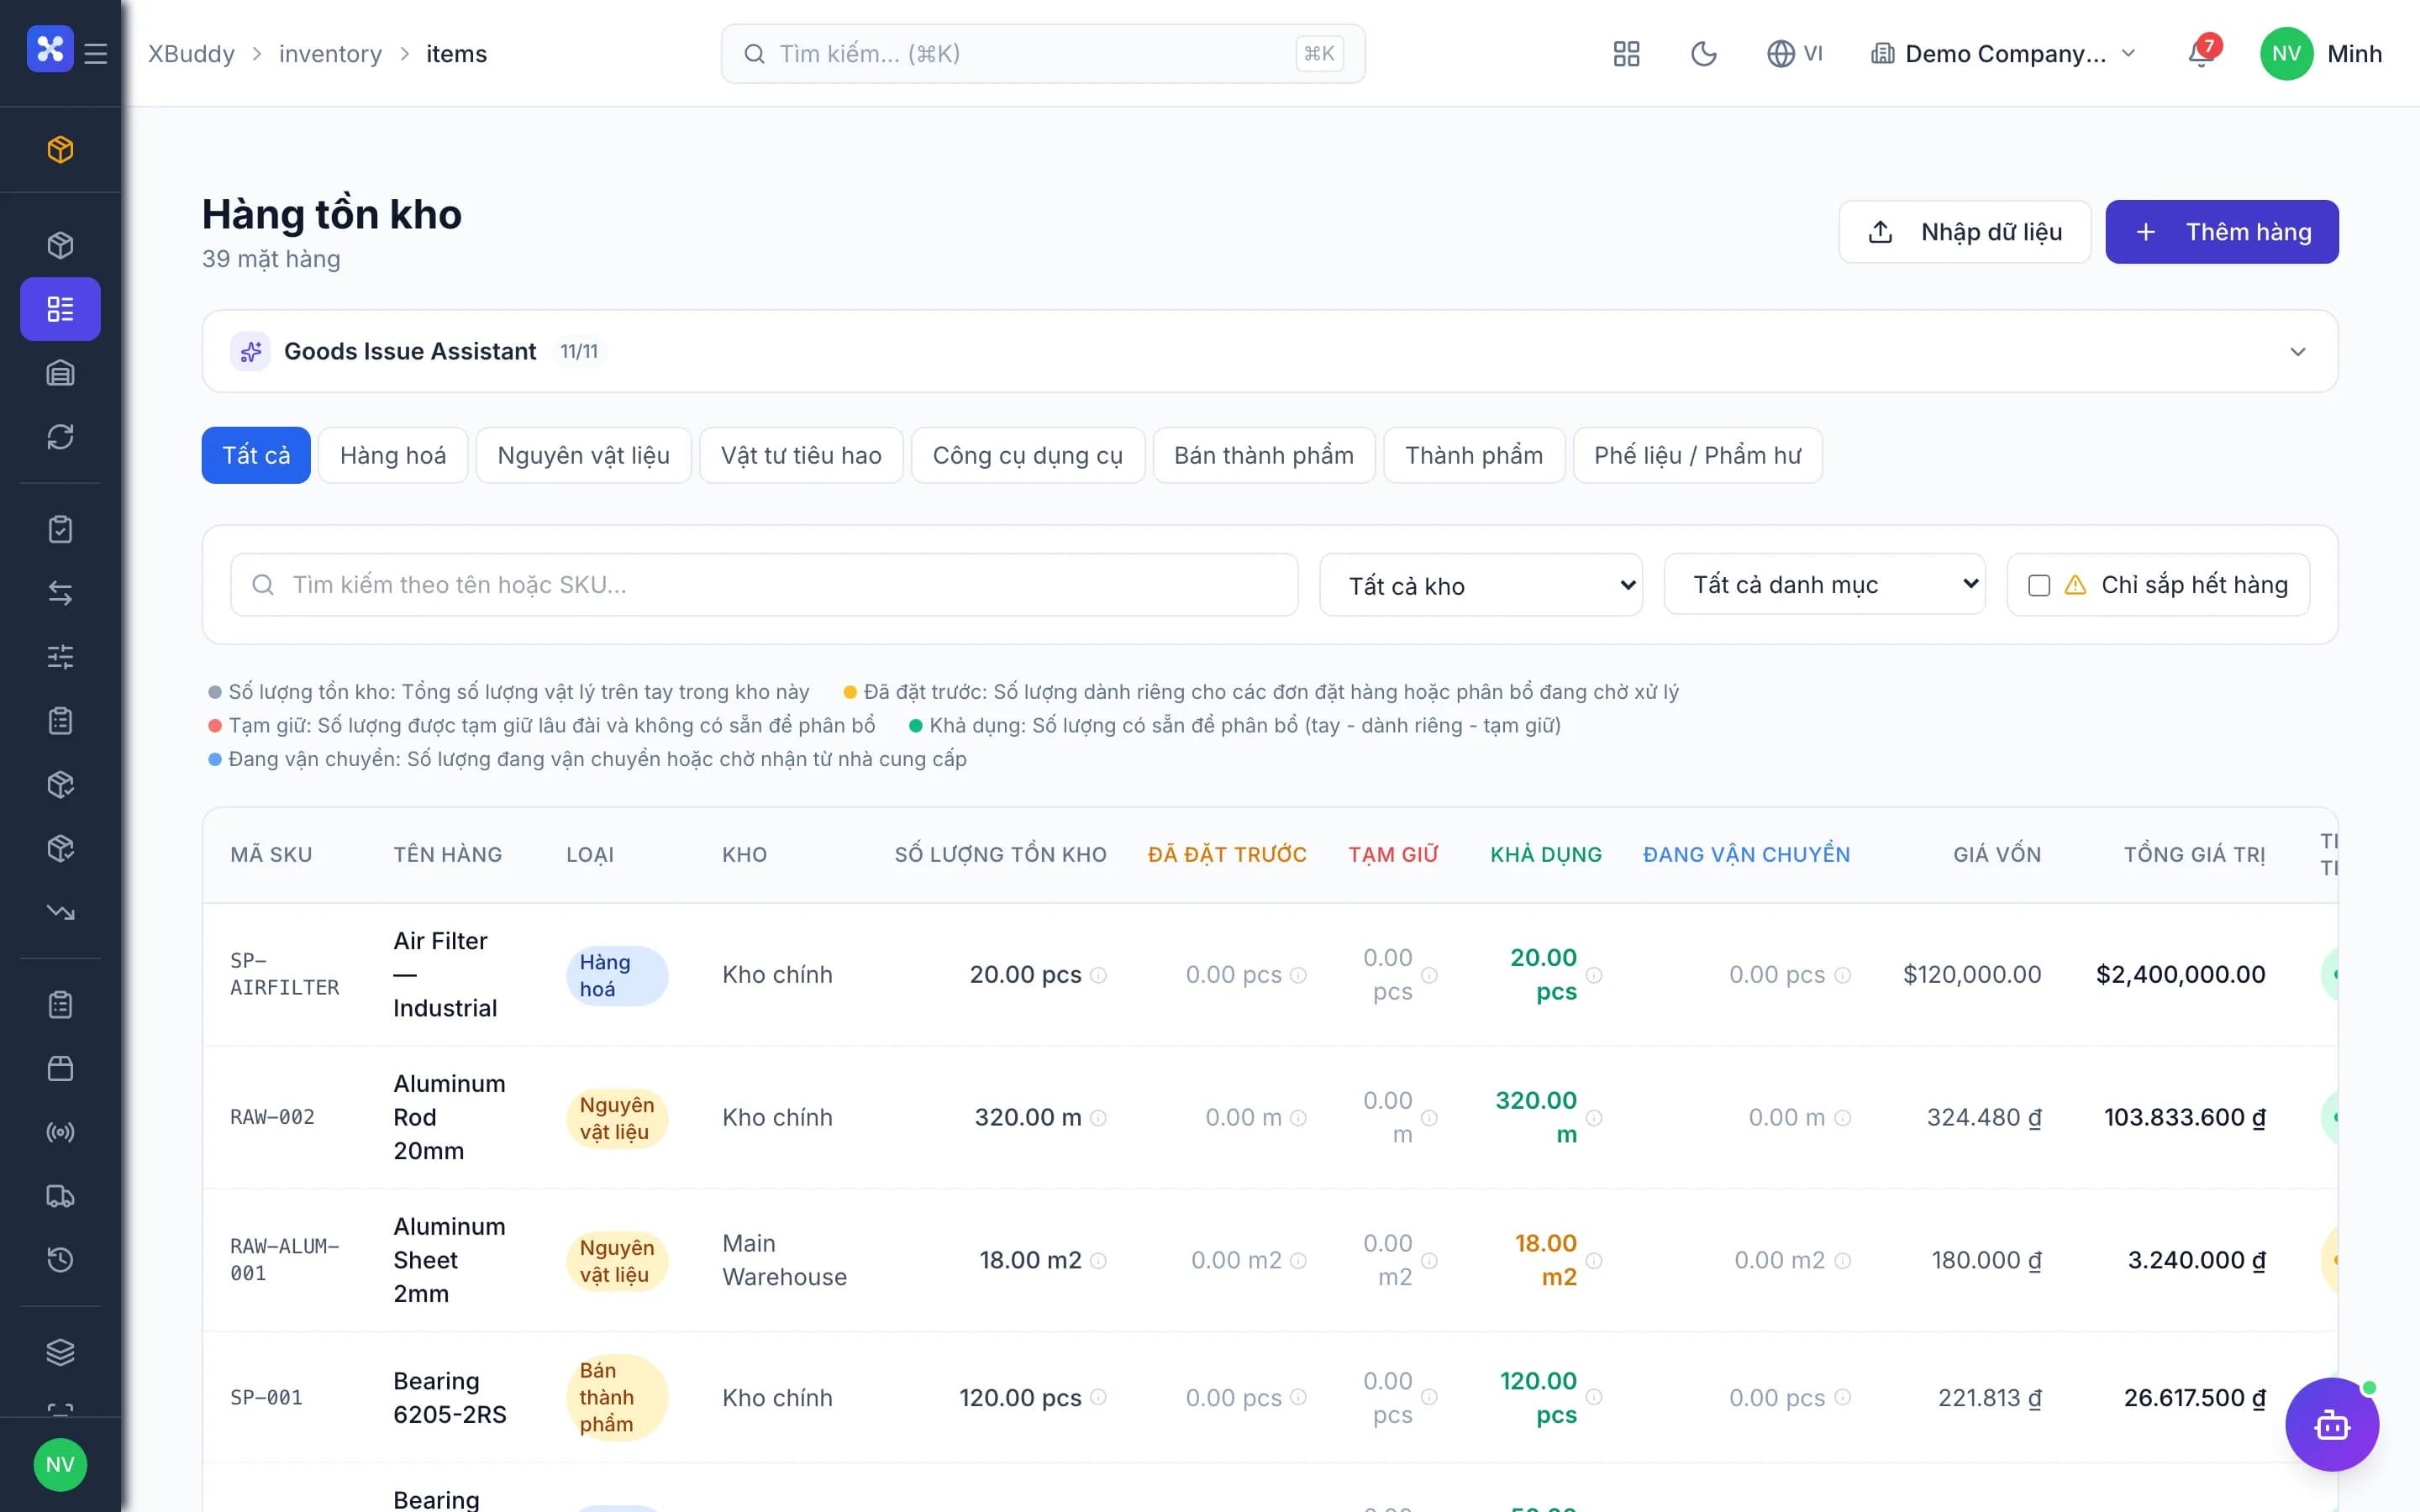Click the cost value '221.813 ₫'
Viewport: 2420px width, 1512px height.
1989,1397
